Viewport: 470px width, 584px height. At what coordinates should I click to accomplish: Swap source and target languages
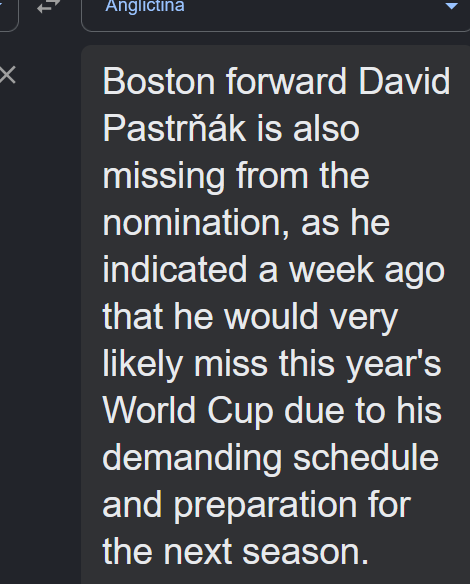48,6
